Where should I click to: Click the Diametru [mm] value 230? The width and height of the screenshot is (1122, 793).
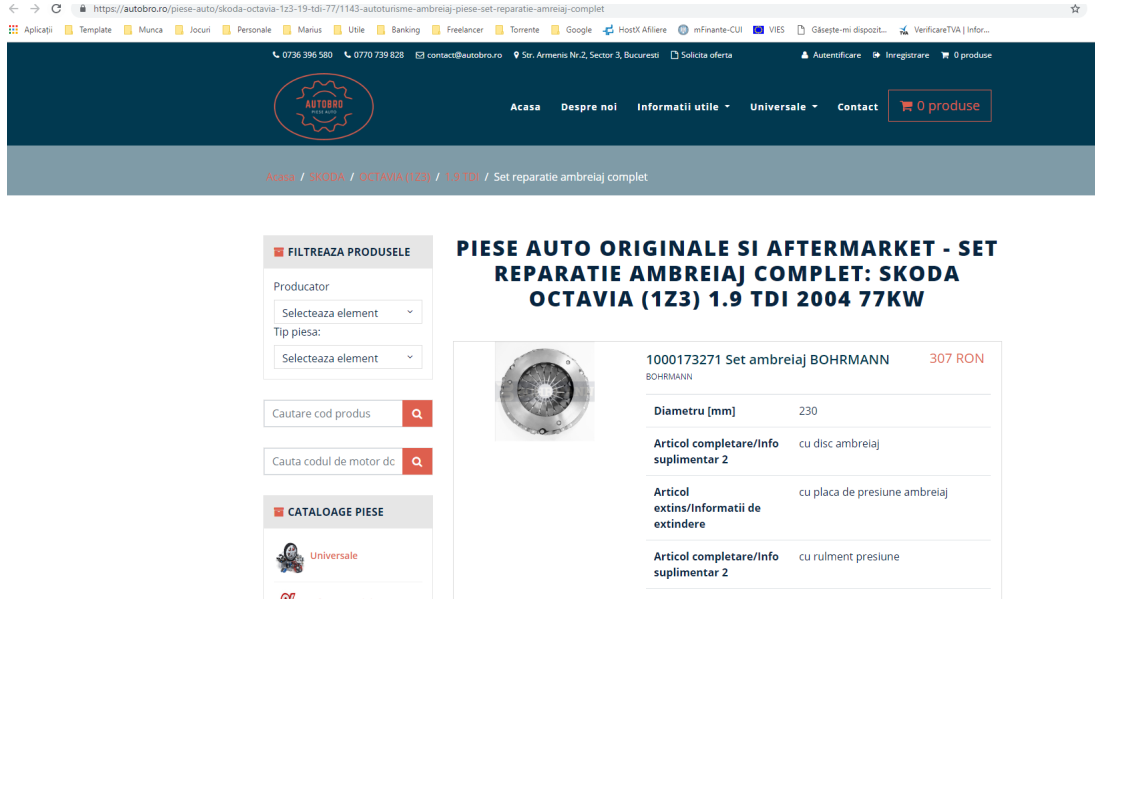click(808, 411)
